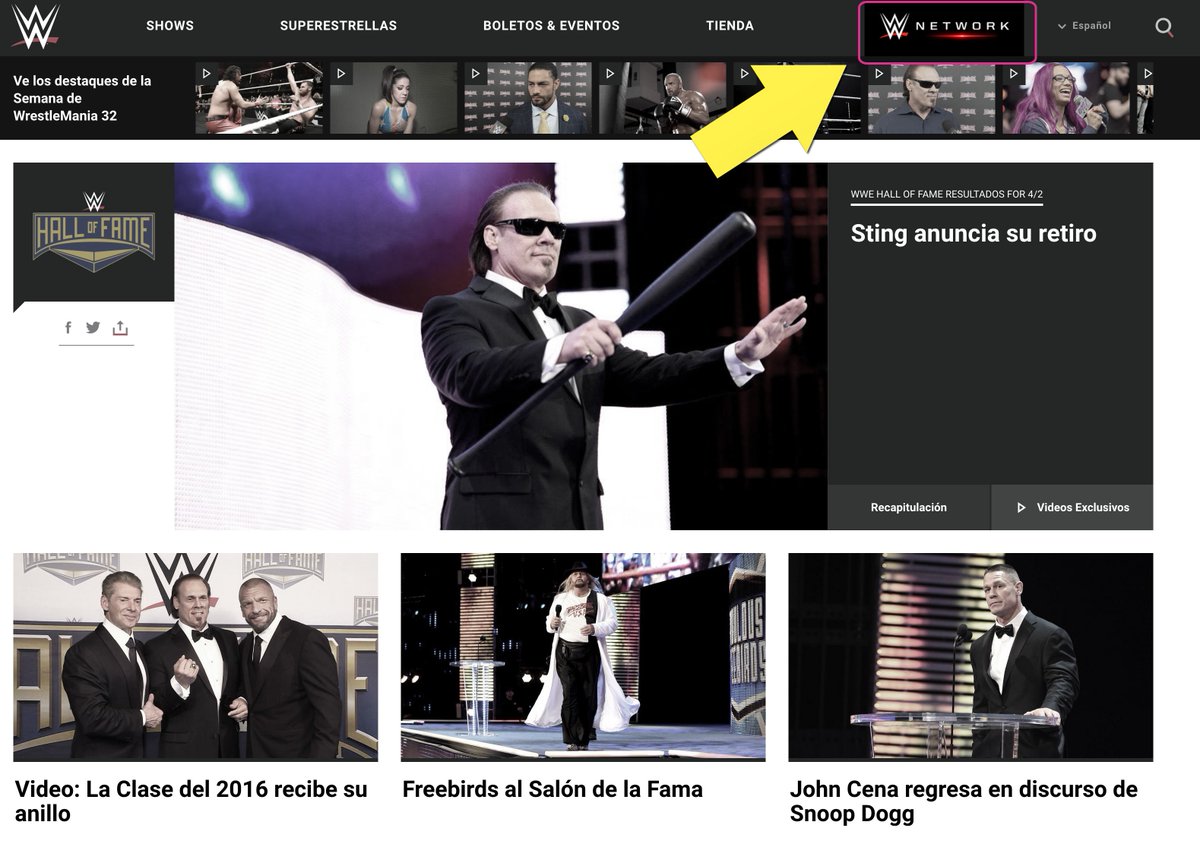1200x844 pixels.
Task: Open the Hall of Fame logo badge
Action: pos(93,232)
